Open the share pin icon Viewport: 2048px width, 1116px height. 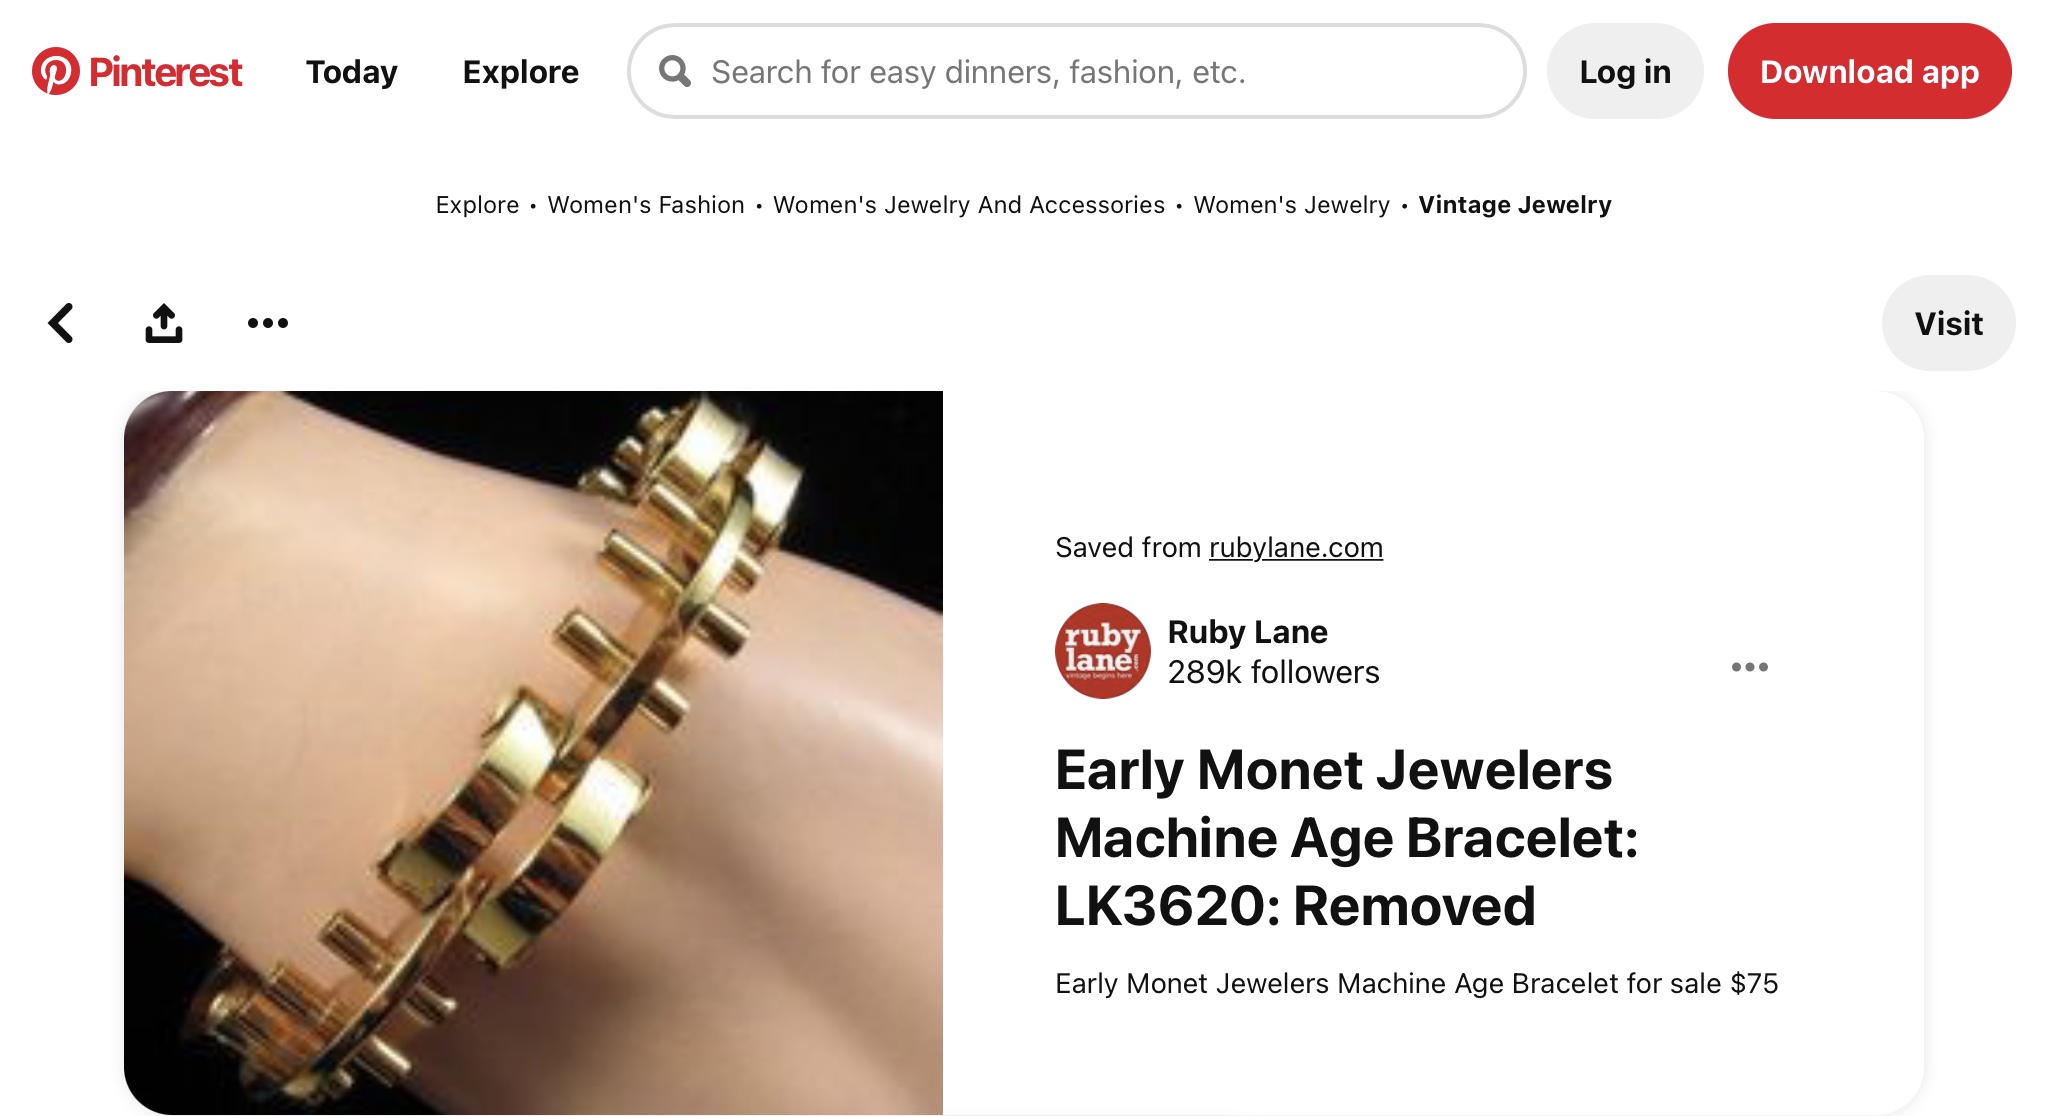pos(164,323)
